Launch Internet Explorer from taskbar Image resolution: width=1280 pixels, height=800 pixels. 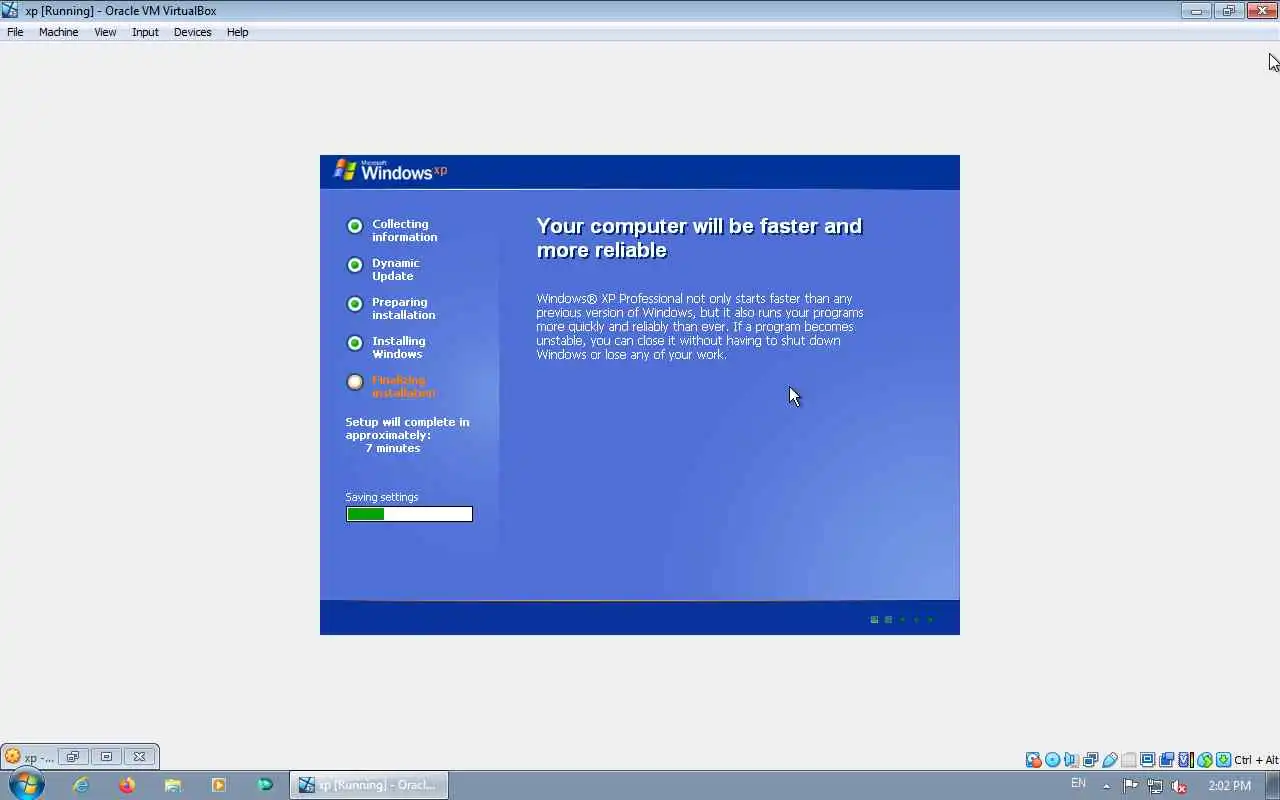point(81,785)
